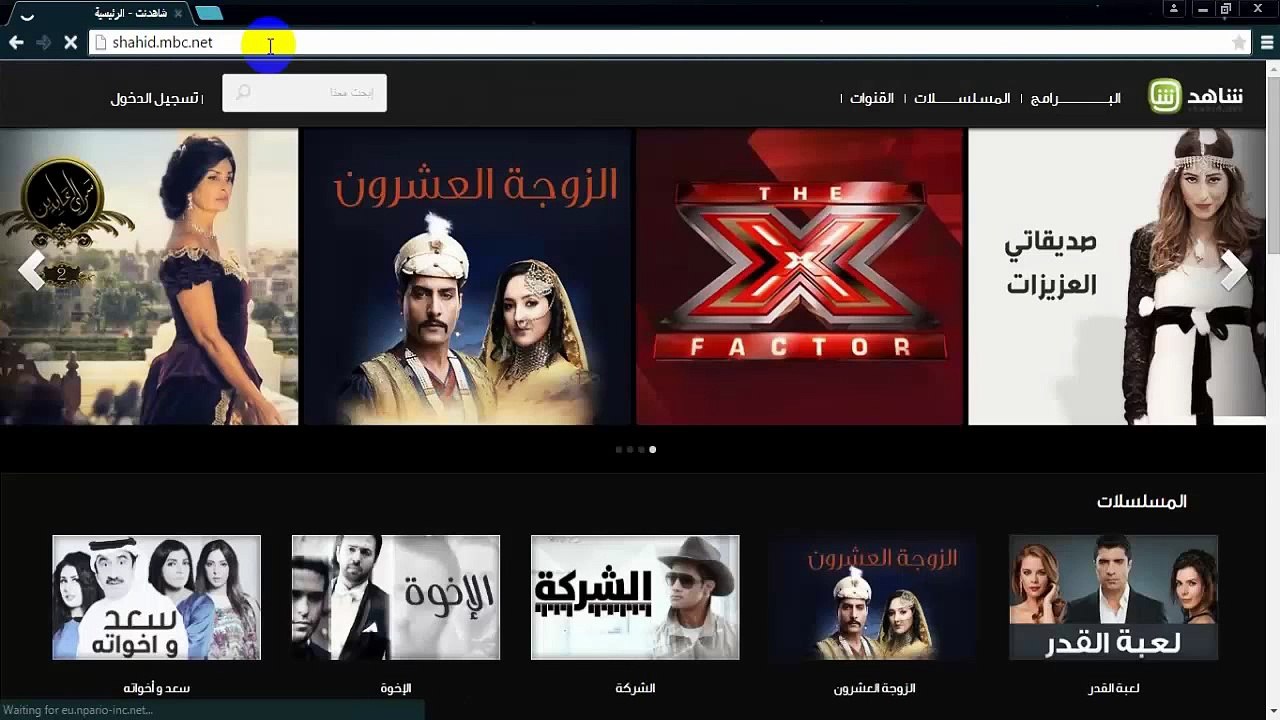The width and height of the screenshot is (1280, 720).
Task: Open the woman in purple dress banner
Action: (x=149, y=277)
